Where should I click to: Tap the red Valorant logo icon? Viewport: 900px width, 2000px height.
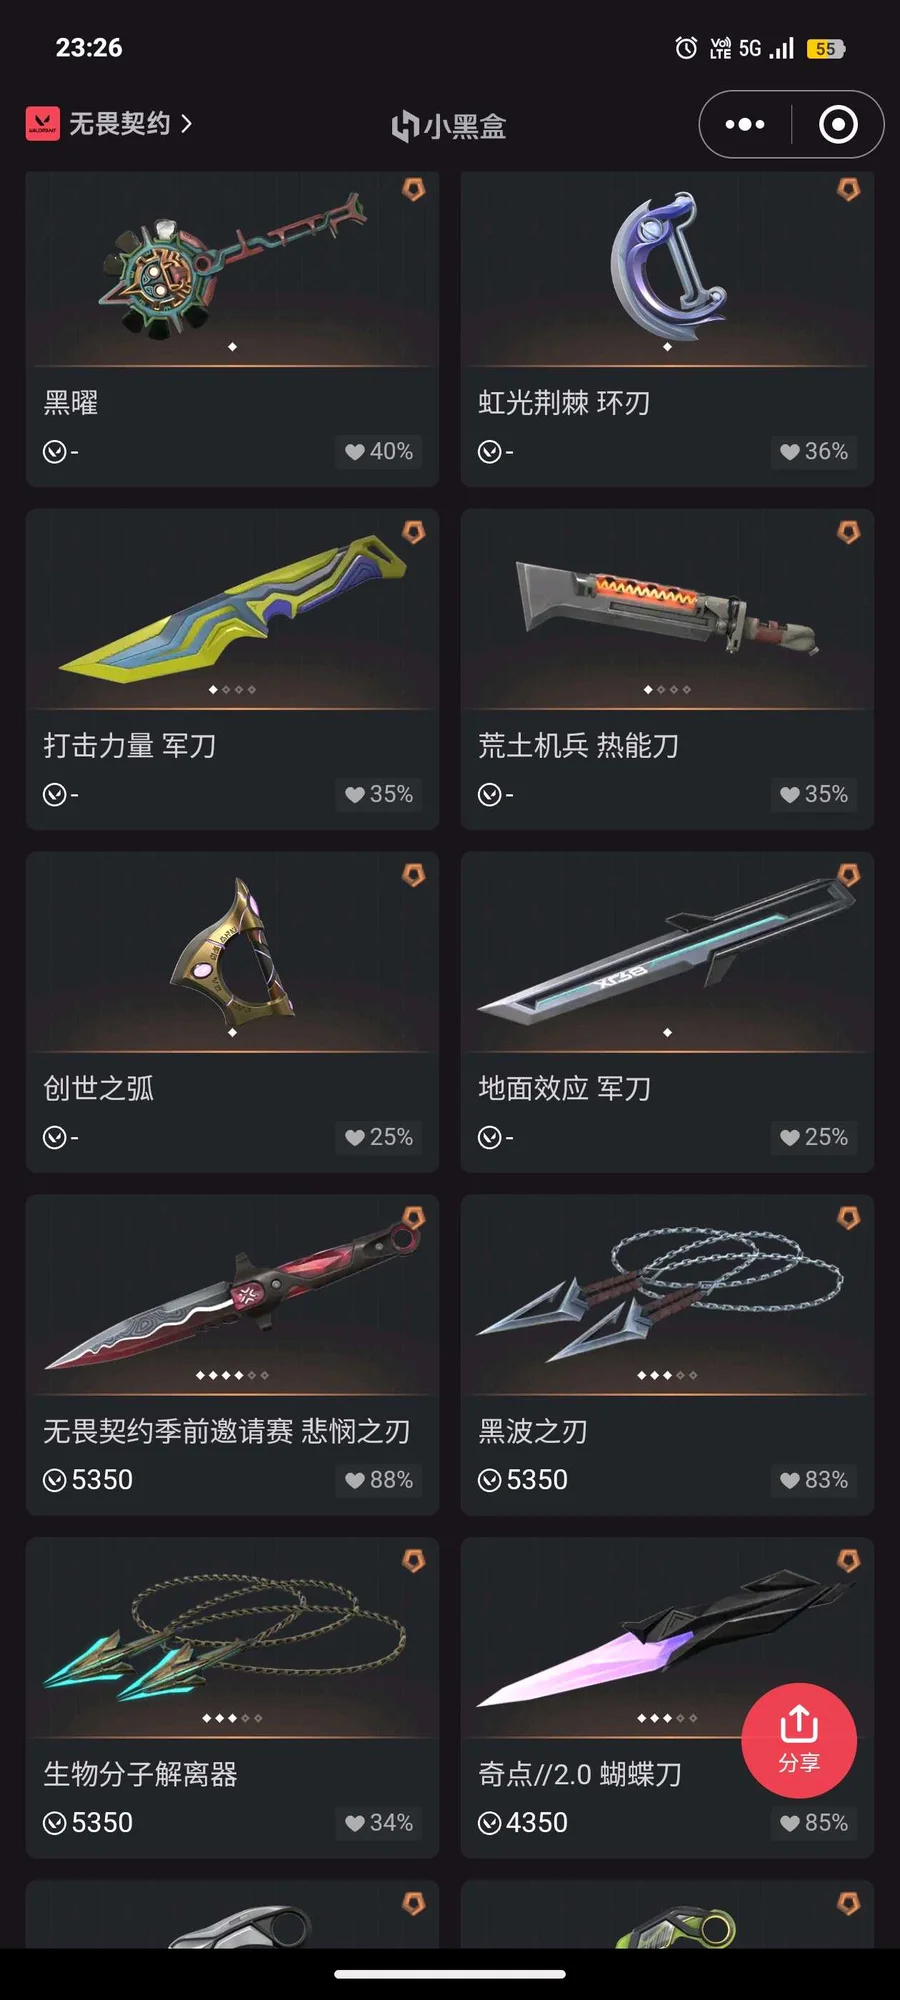click(x=43, y=124)
